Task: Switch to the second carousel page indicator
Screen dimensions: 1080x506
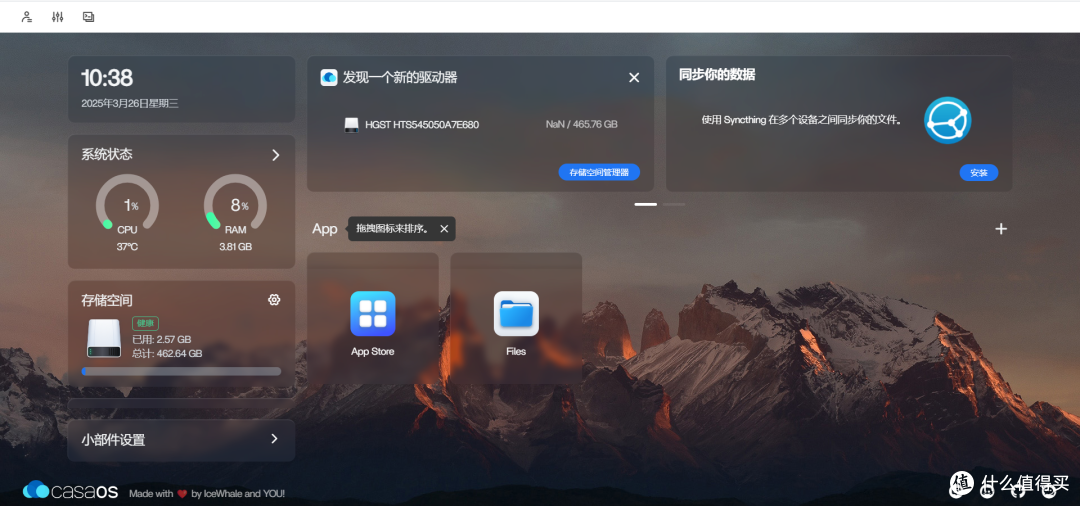Action: [x=674, y=204]
